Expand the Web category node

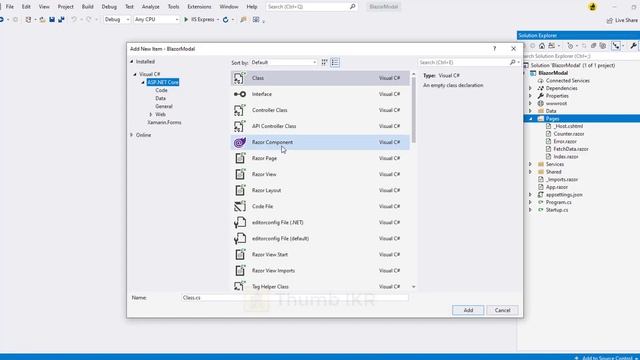[151, 115]
